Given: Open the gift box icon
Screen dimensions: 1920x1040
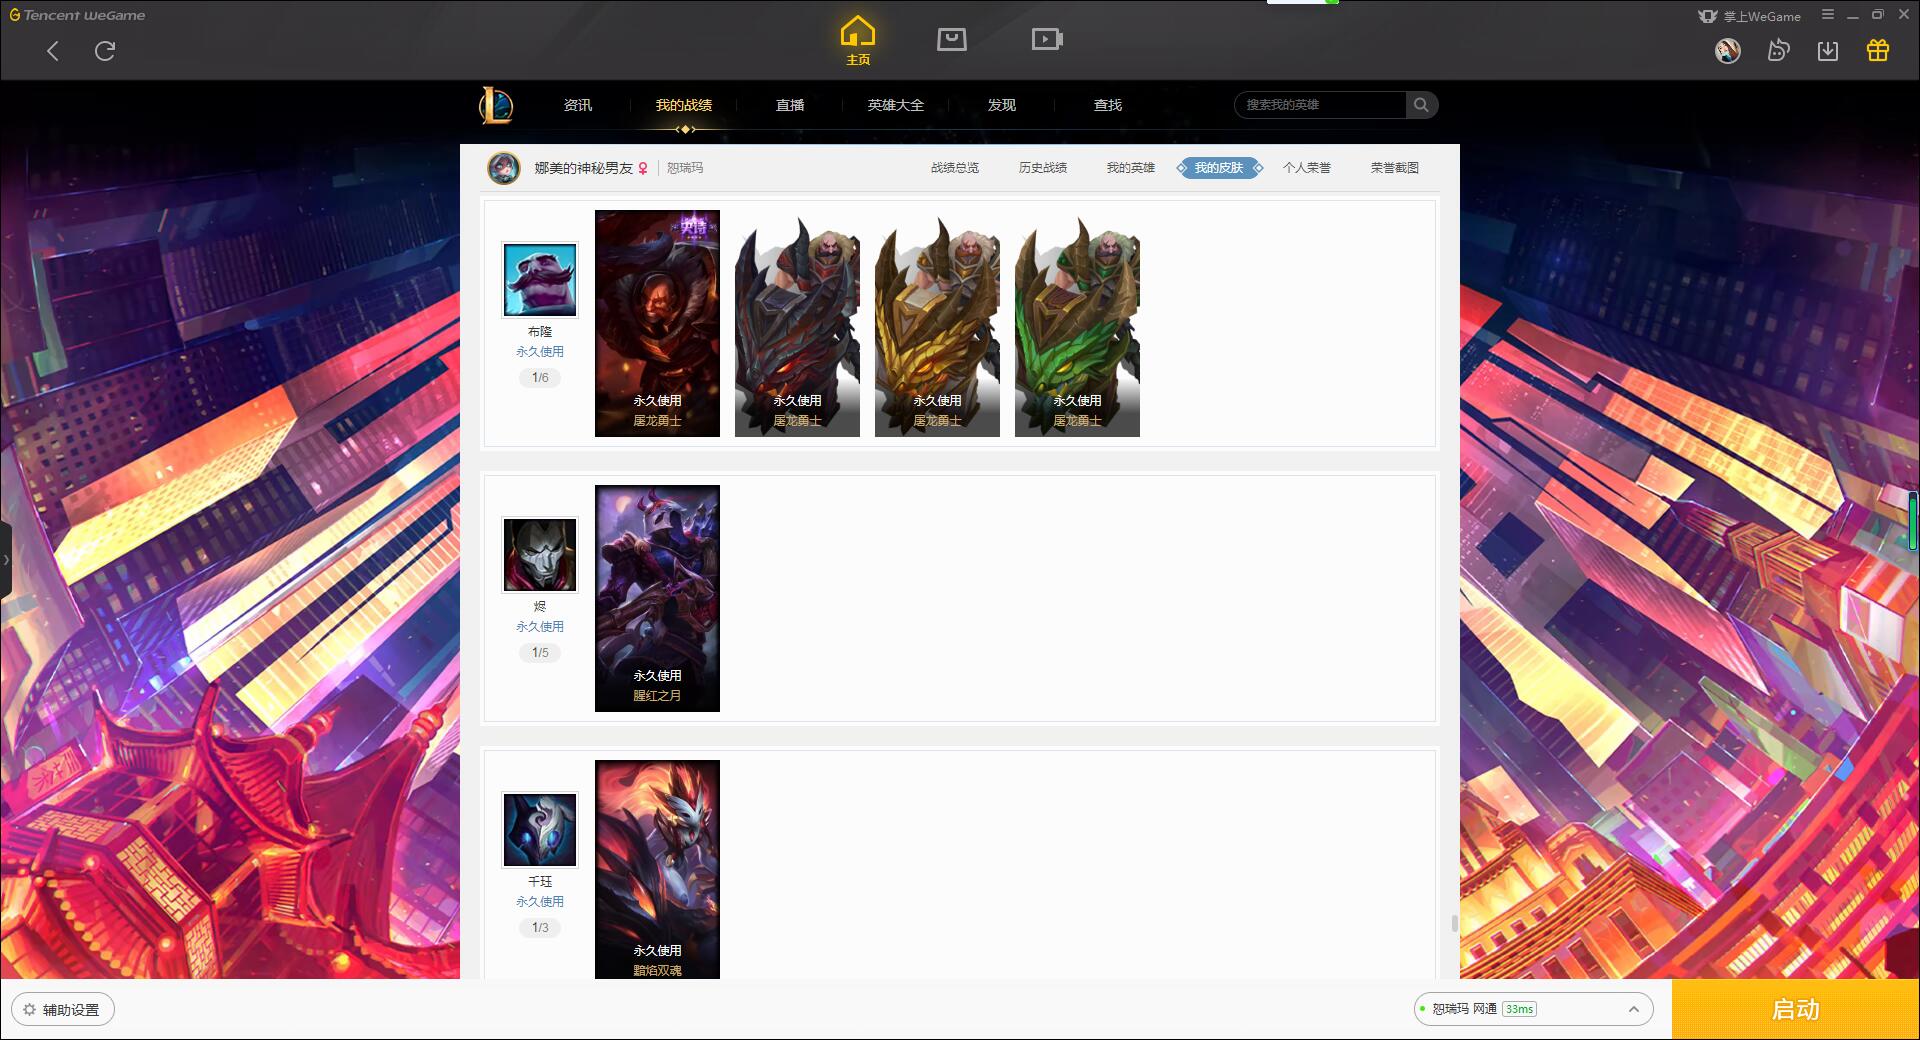Looking at the screenshot, I should [x=1878, y=51].
